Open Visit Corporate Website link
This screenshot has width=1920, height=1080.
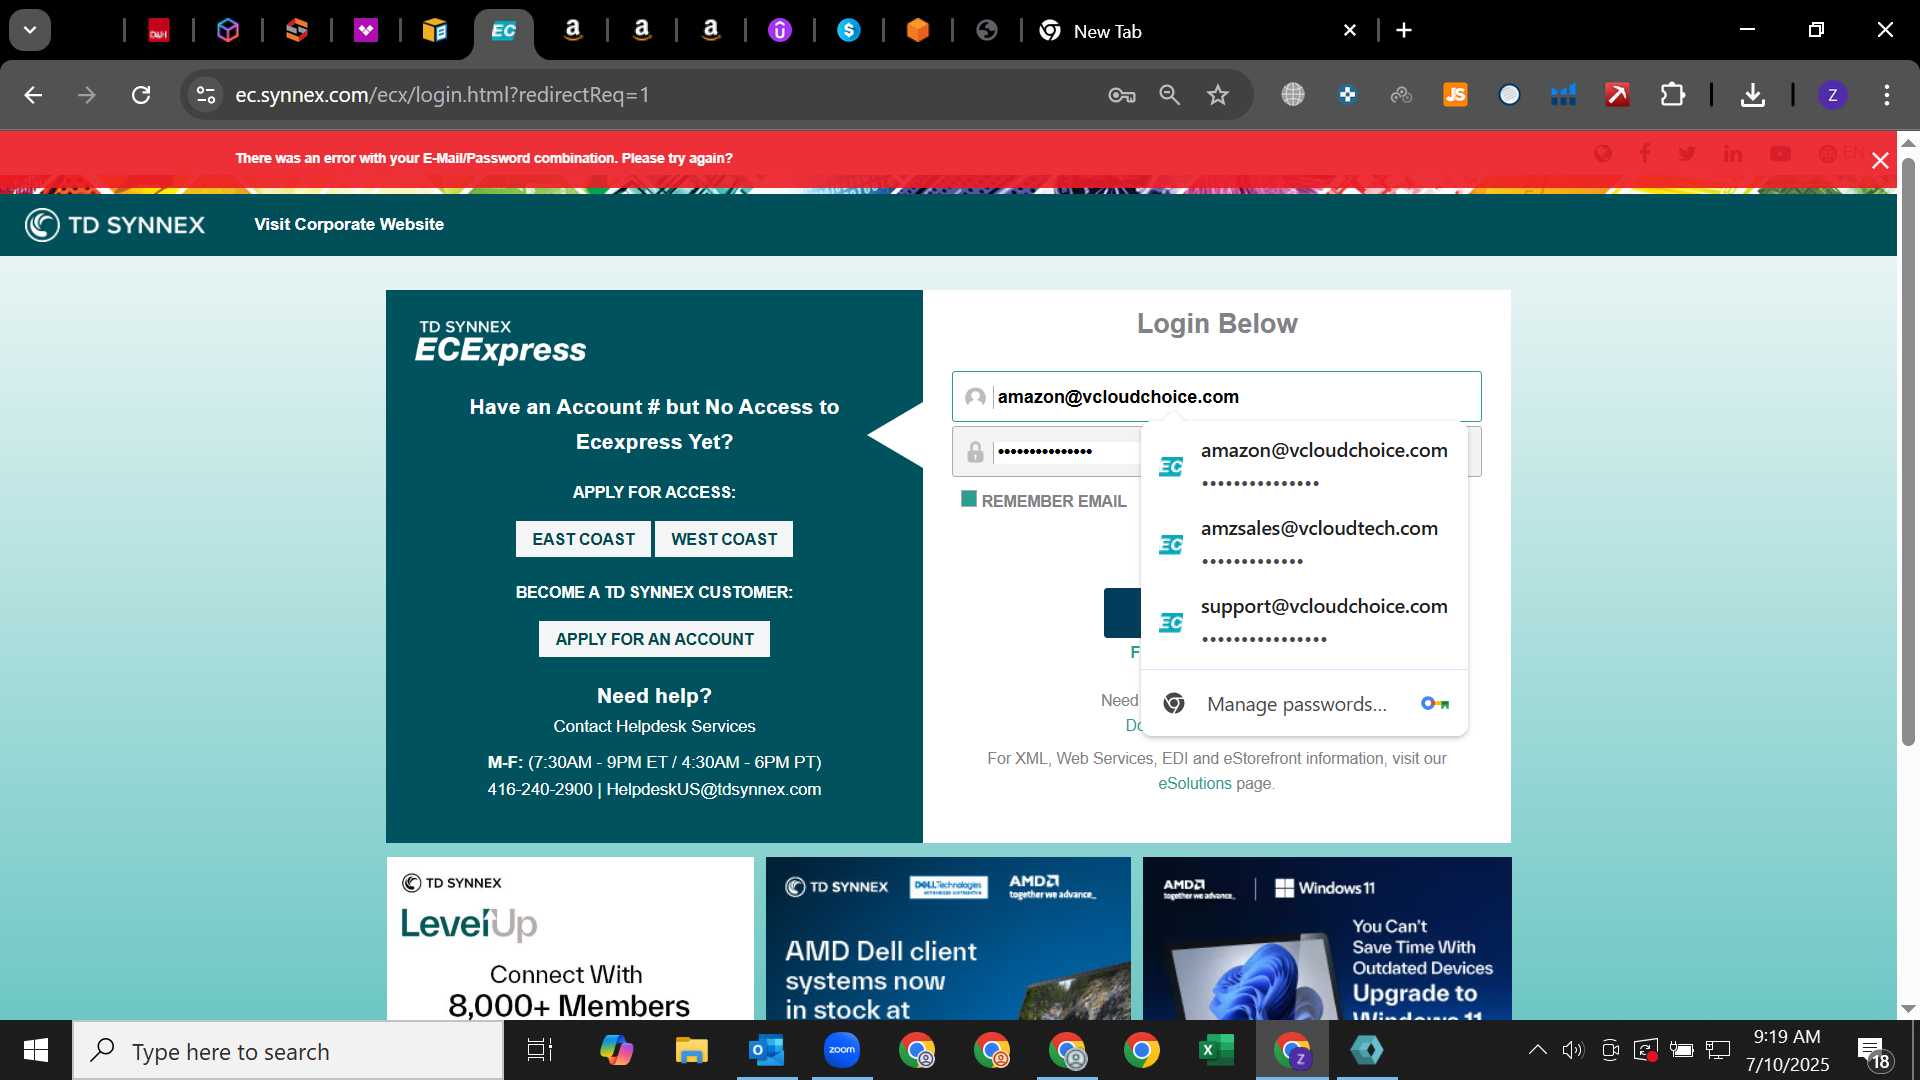point(348,224)
